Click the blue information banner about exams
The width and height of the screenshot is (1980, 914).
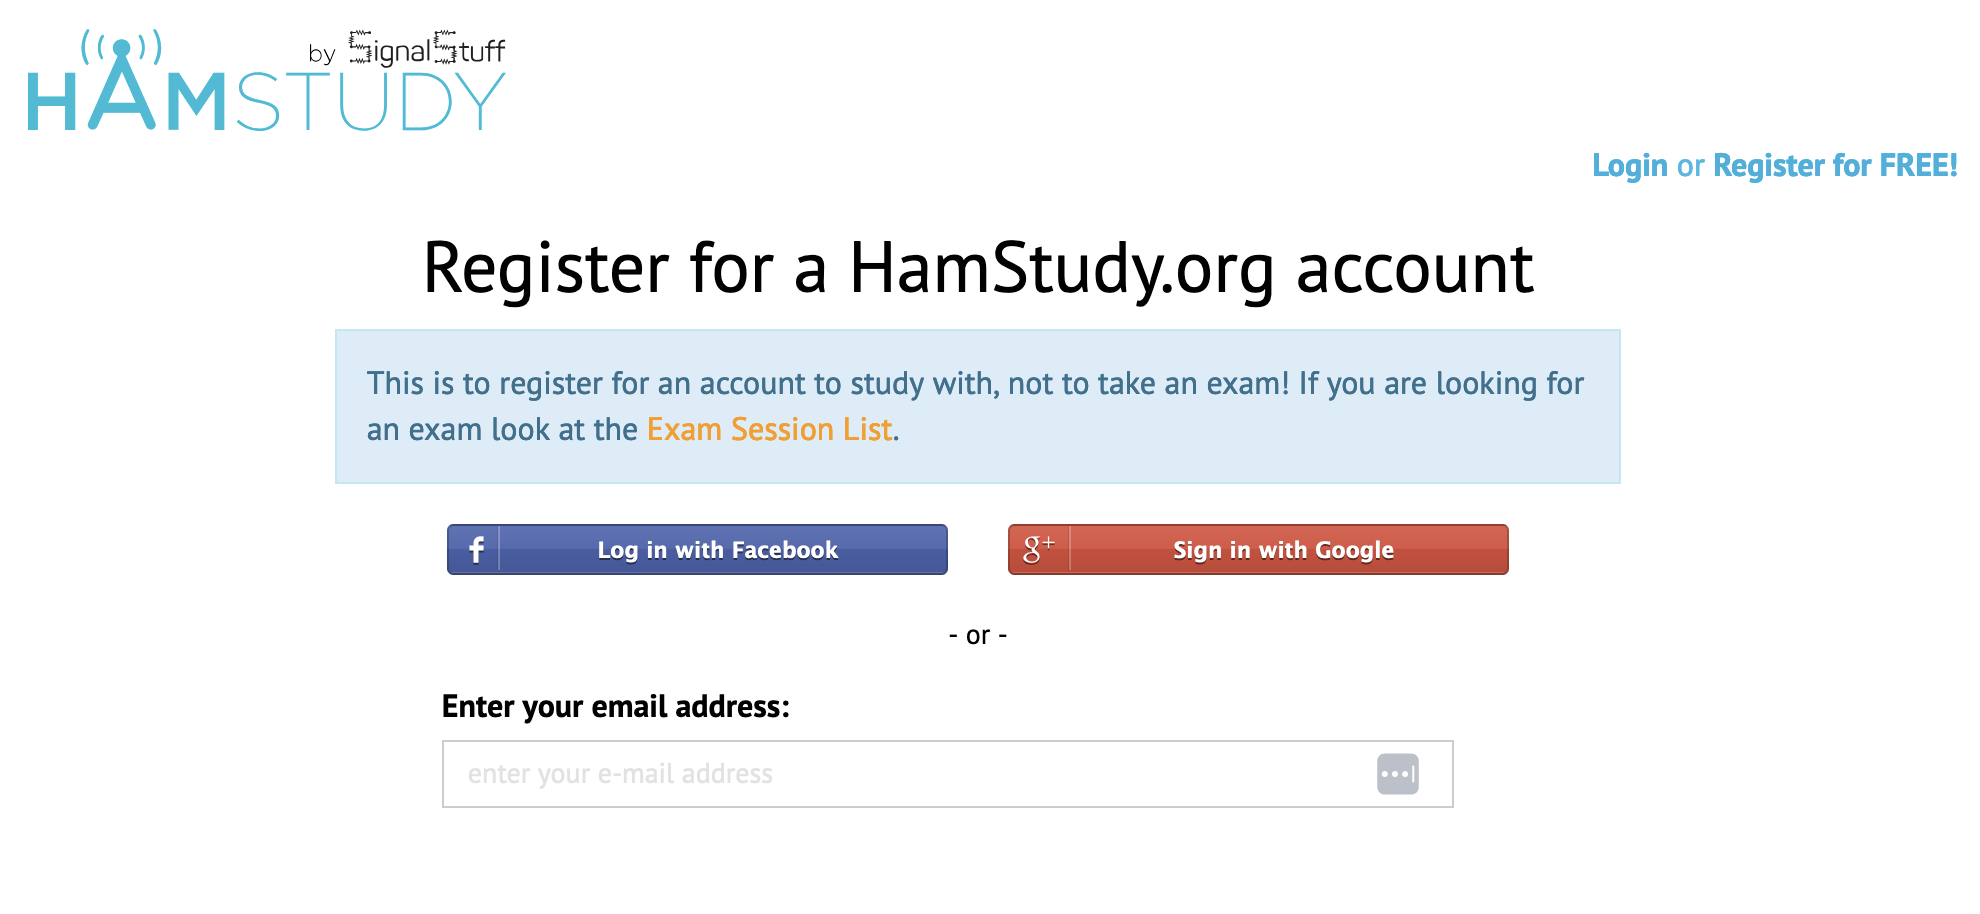coord(978,406)
